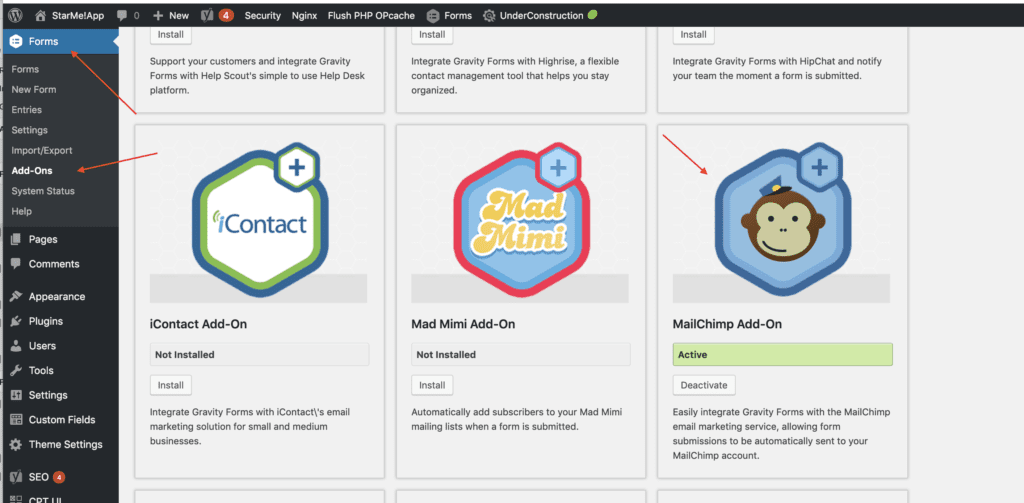Install the HipChat add-on
The width and height of the screenshot is (1024, 503).
[x=694, y=34]
